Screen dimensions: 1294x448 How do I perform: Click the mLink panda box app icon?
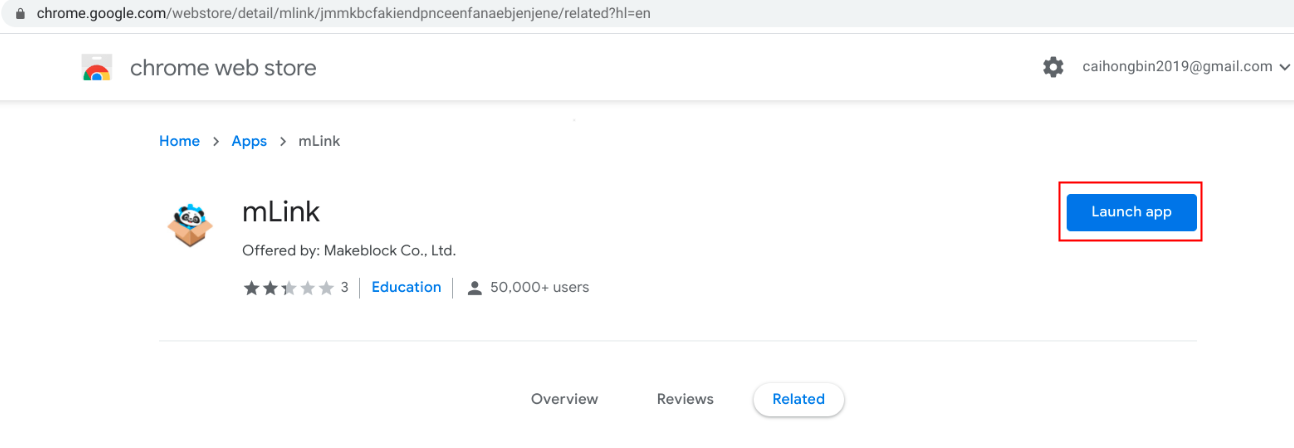190,224
